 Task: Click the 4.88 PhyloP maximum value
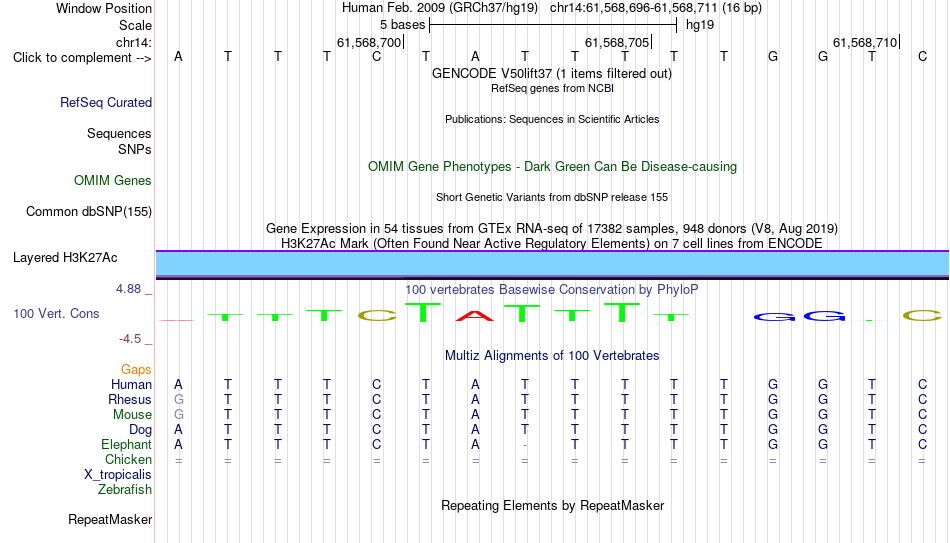(128, 289)
